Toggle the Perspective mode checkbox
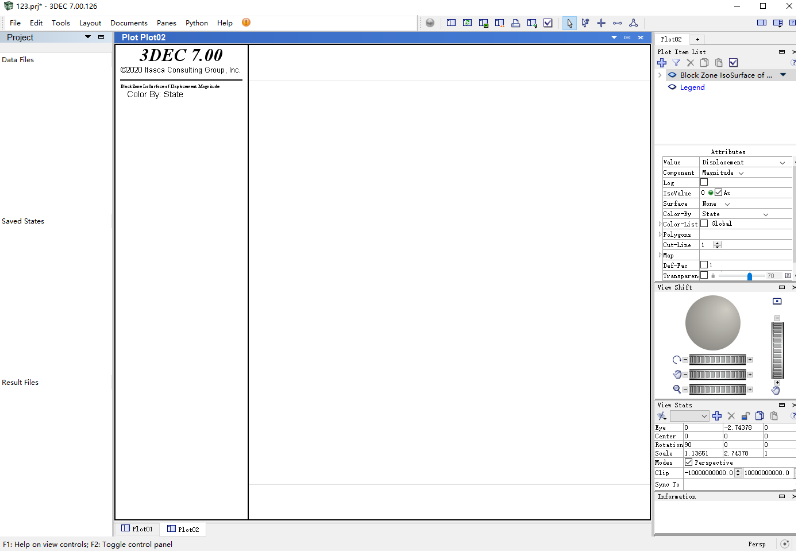The width and height of the screenshot is (796, 551). pos(688,463)
